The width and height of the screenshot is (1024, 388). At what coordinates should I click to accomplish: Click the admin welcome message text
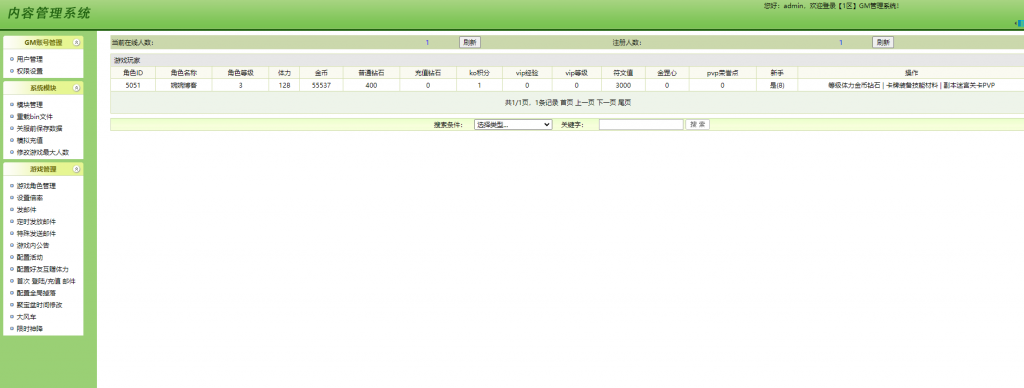click(x=831, y=6)
